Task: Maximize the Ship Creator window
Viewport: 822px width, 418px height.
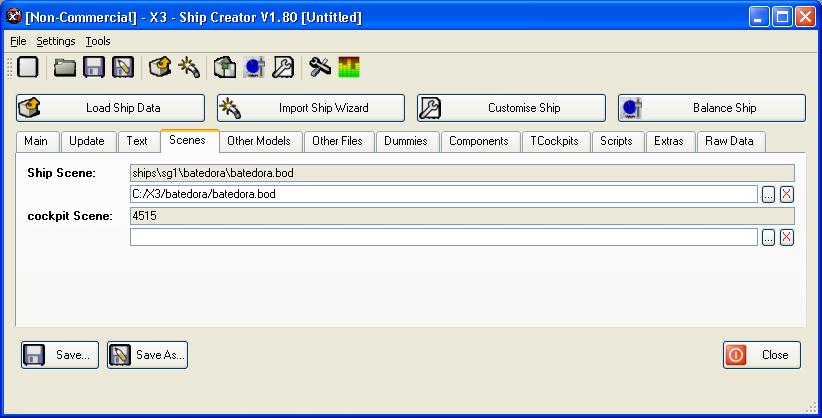Action: (782, 17)
